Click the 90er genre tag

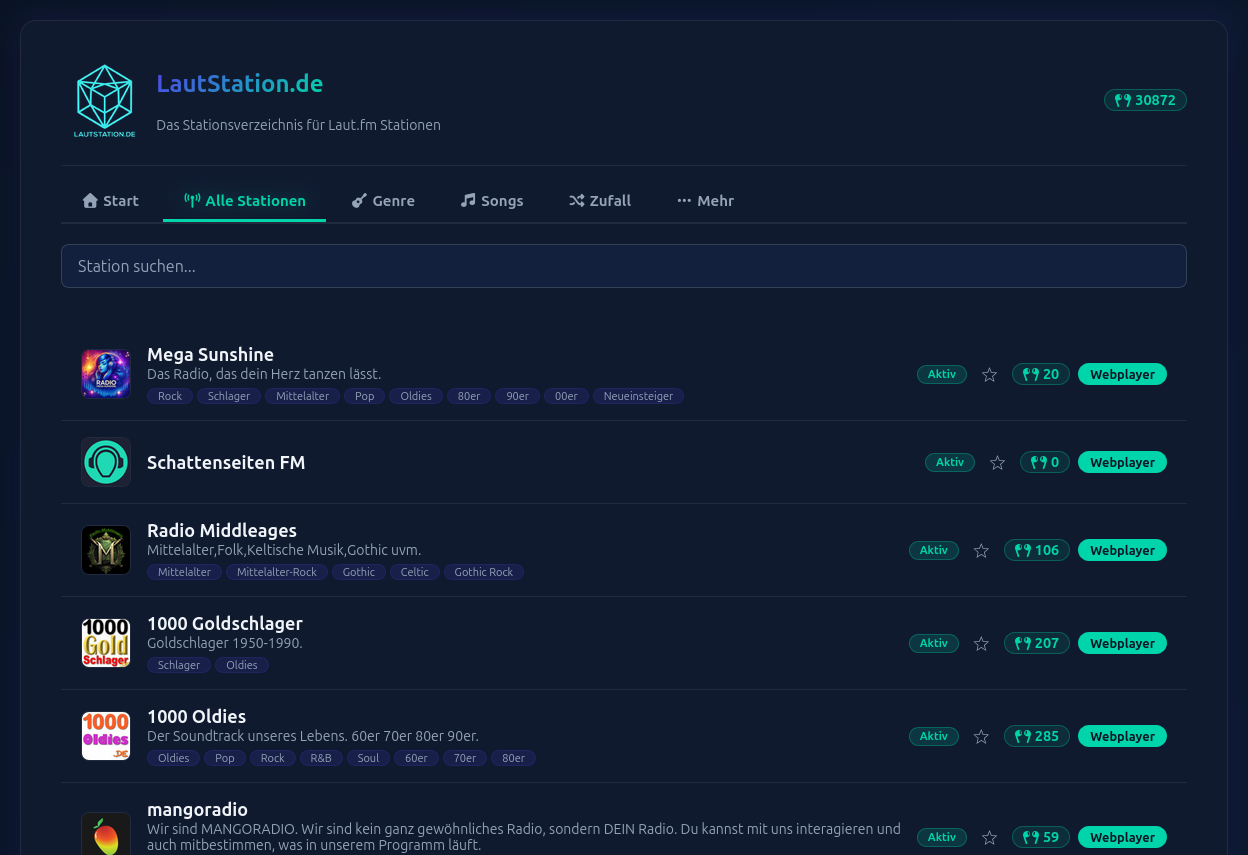(x=517, y=396)
